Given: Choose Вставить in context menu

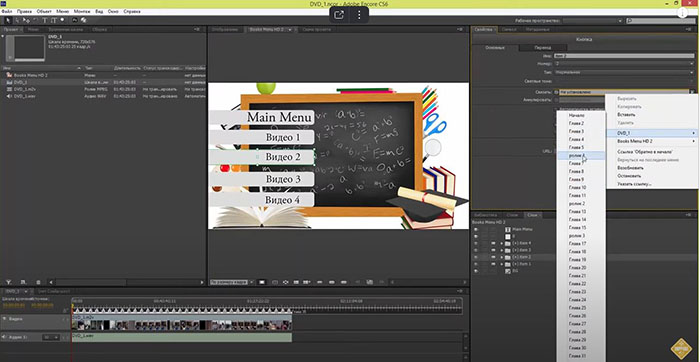Looking at the screenshot, I should (626, 115).
